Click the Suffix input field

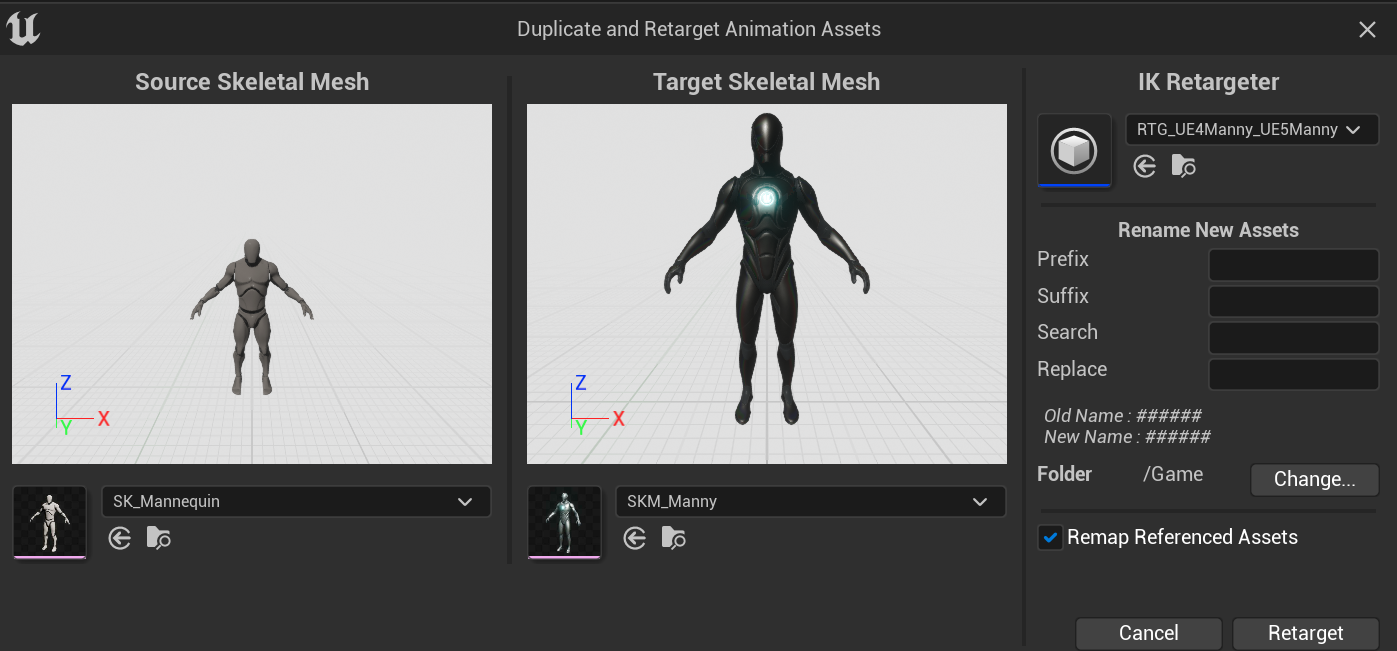coord(1294,301)
